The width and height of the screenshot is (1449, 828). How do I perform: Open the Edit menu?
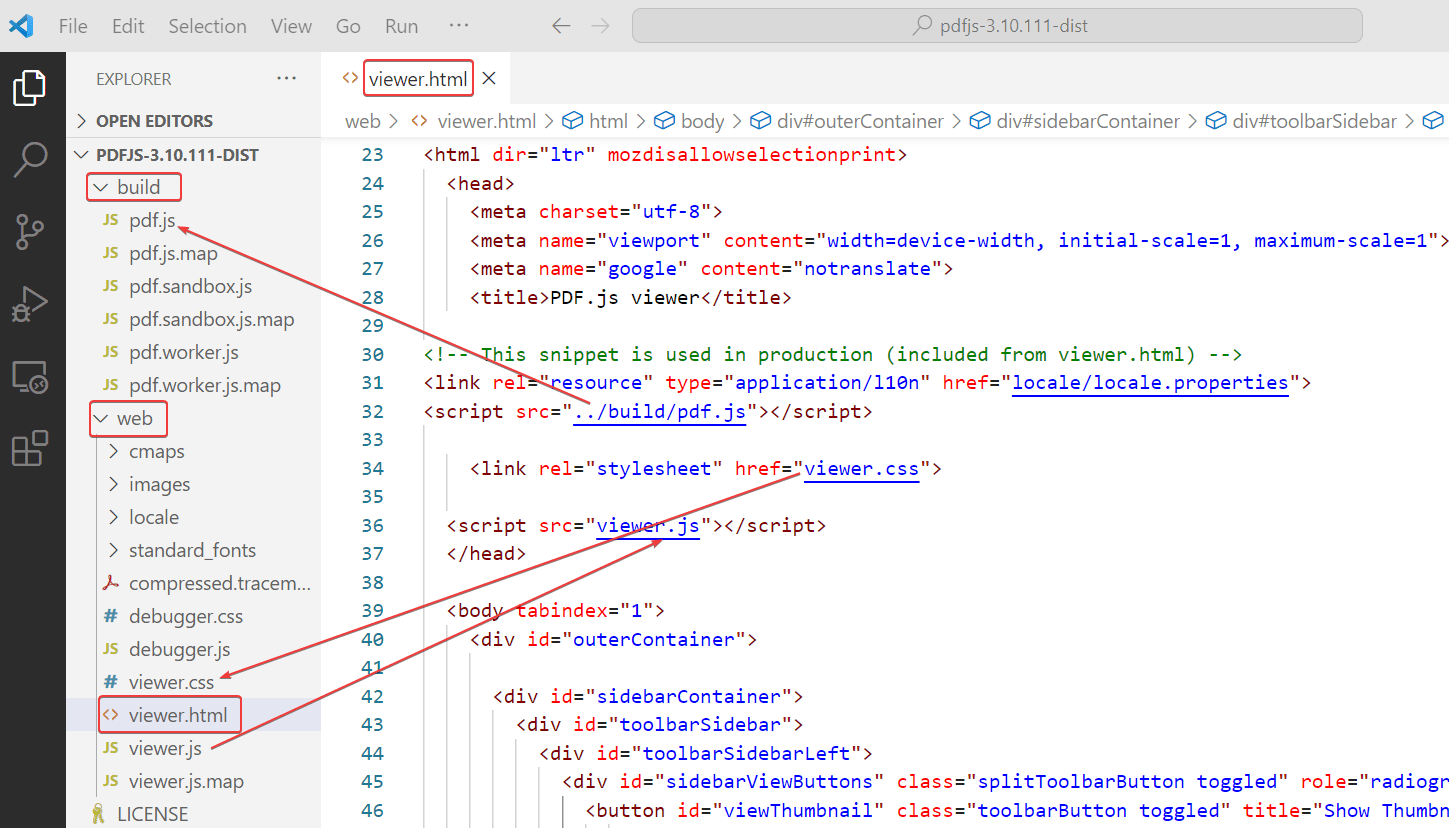[128, 26]
